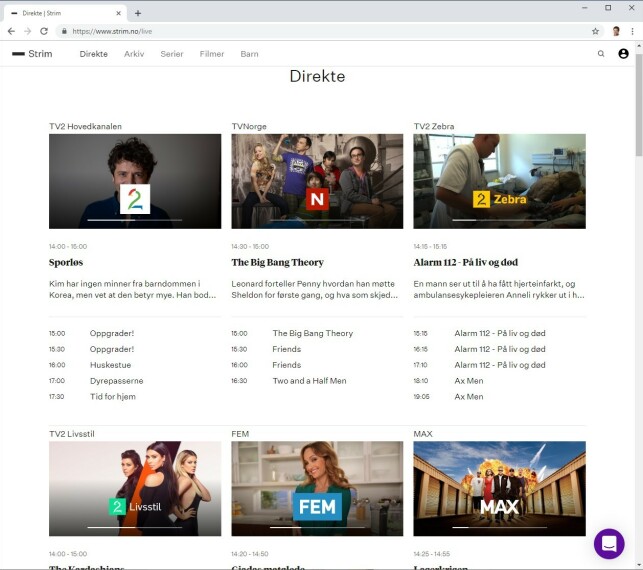
Task: Open the Sporløs program title
Action: (66, 262)
